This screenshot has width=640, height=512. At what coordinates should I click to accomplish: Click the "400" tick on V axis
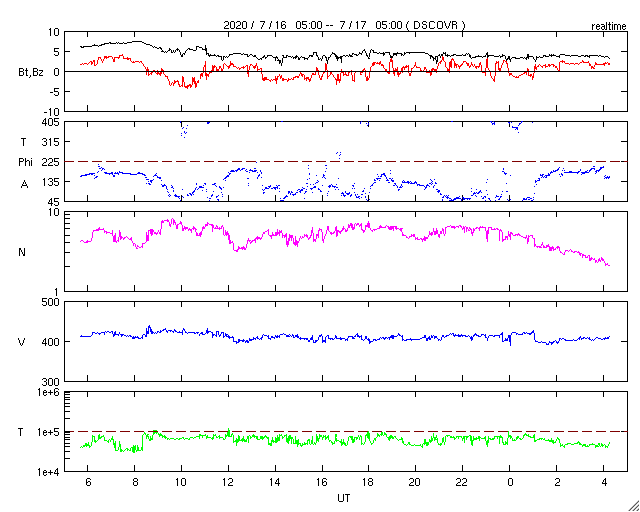(52, 342)
